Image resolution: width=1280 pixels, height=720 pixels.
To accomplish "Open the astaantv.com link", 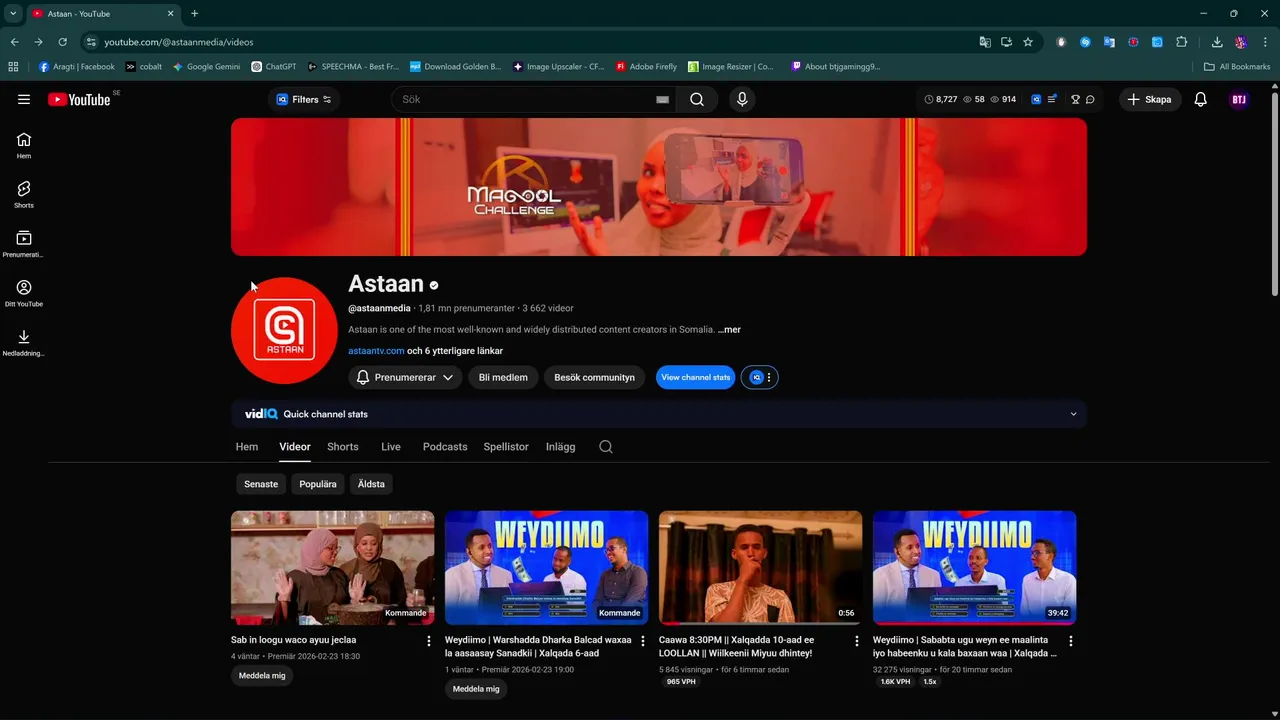I will coord(376,351).
